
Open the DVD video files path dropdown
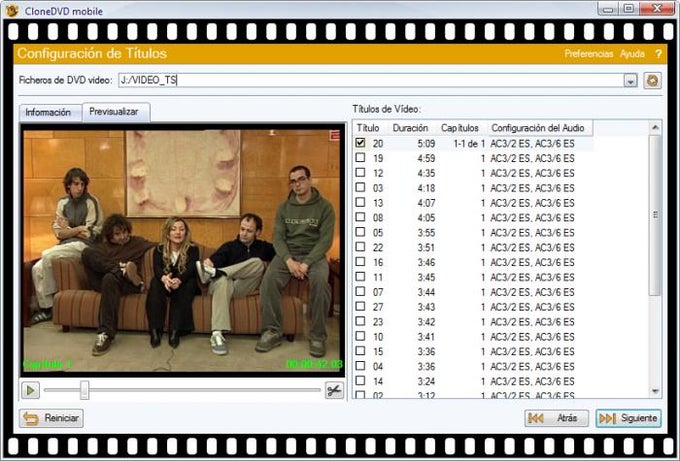click(631, 81)
